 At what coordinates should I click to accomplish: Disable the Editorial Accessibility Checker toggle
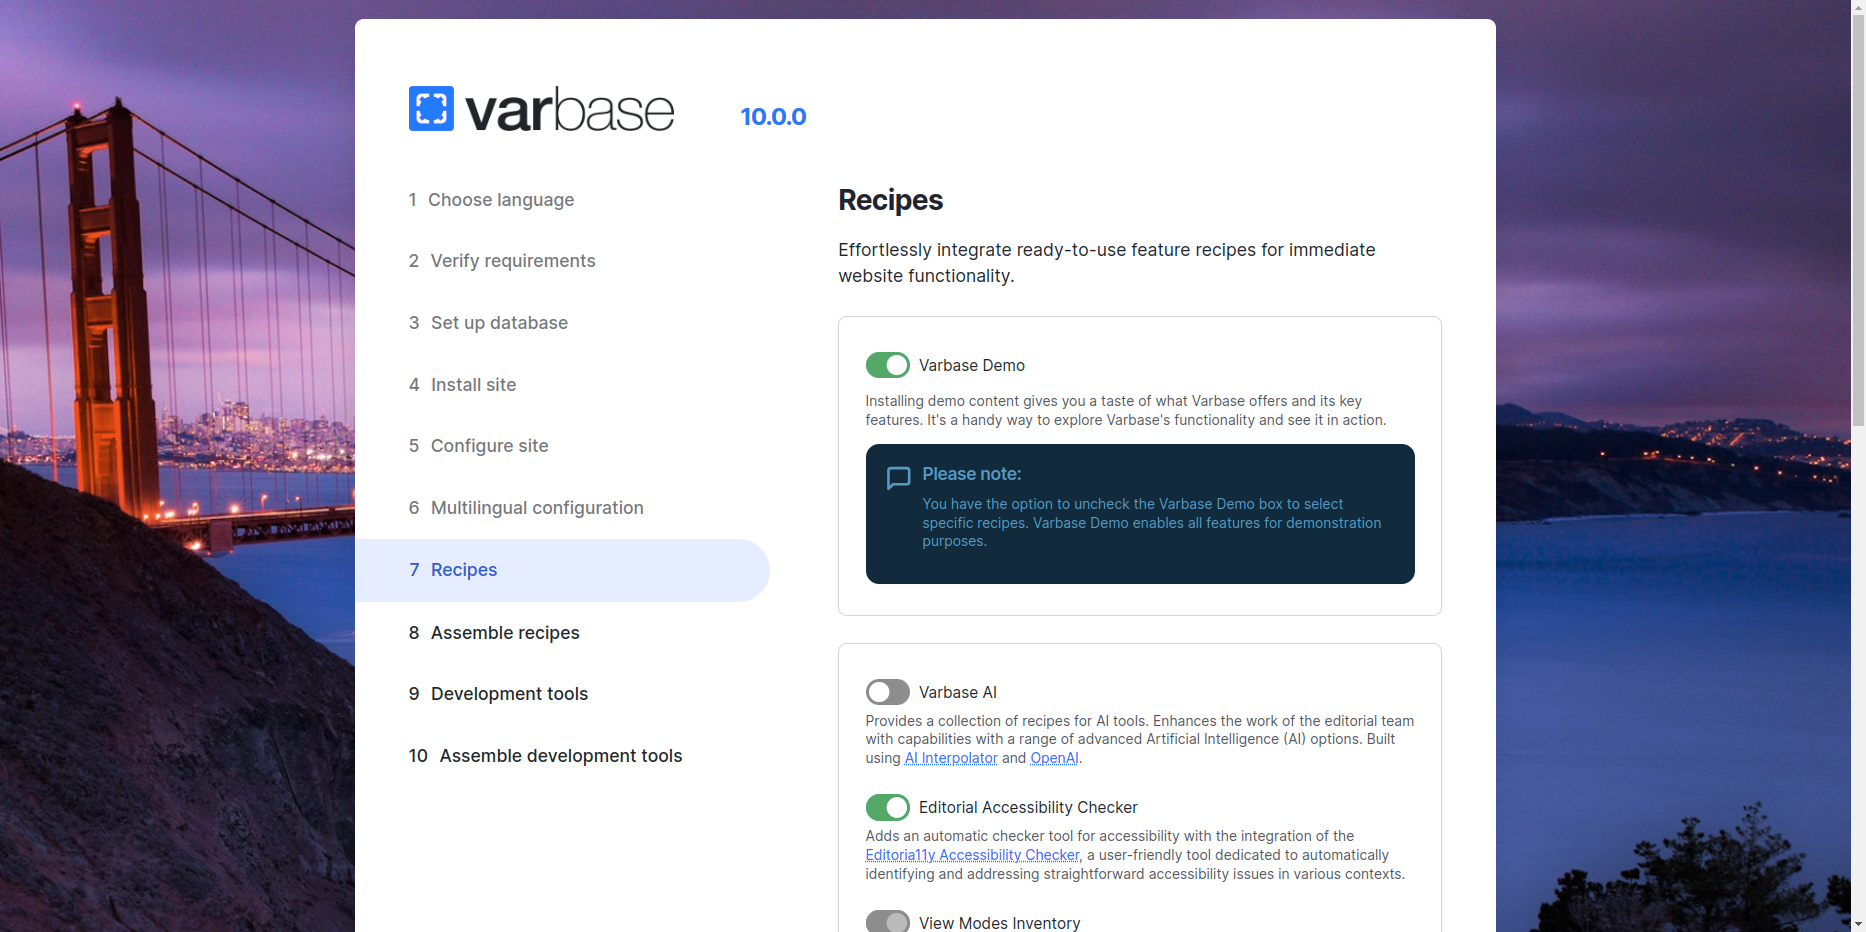[x=887, y=807]
